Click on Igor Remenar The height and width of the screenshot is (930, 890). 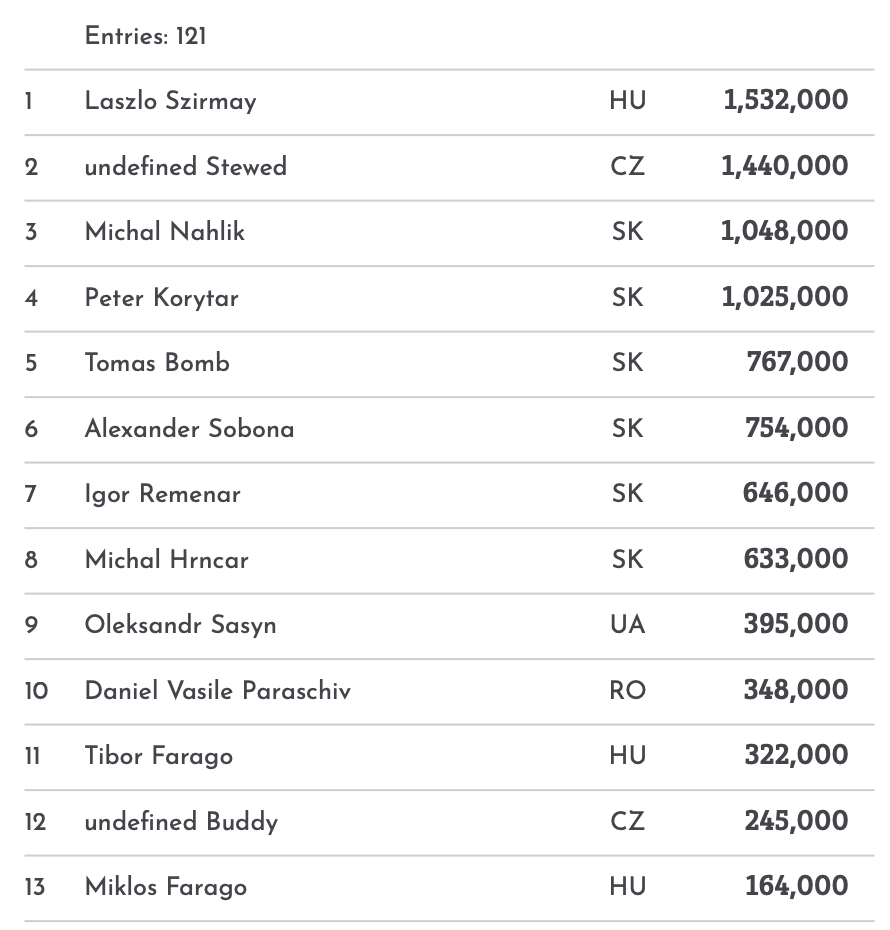pos(162,494)
